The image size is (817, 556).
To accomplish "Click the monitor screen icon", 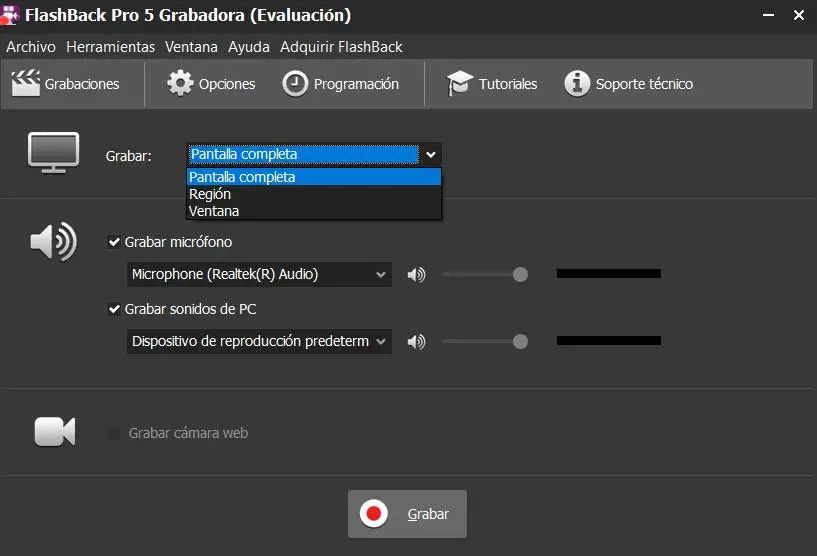I will 53,153.
